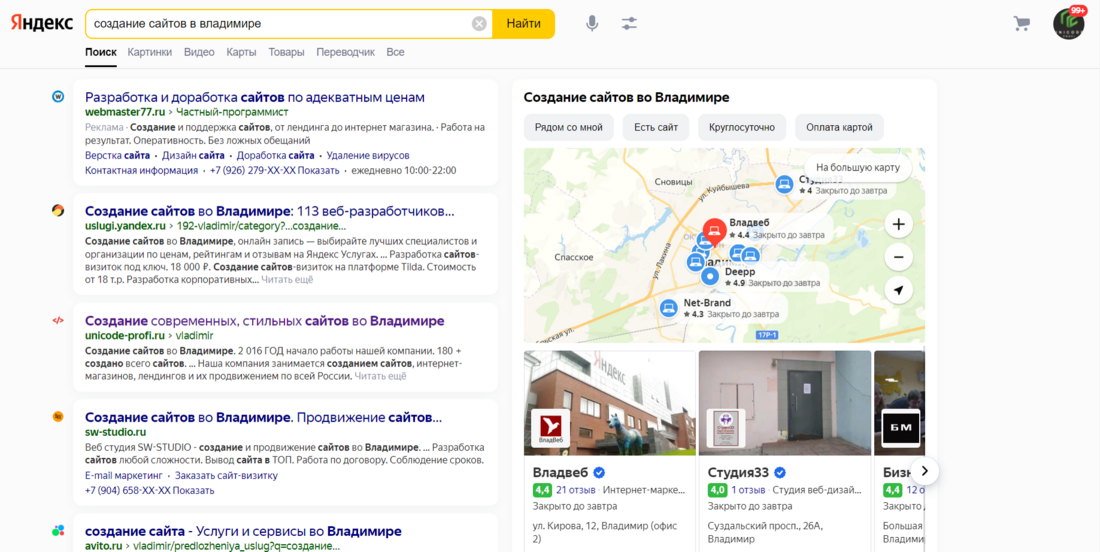The width and height of the screenshot is (1100, 552).
Task: Click the БМ logo badge
Action: point(901,428)
